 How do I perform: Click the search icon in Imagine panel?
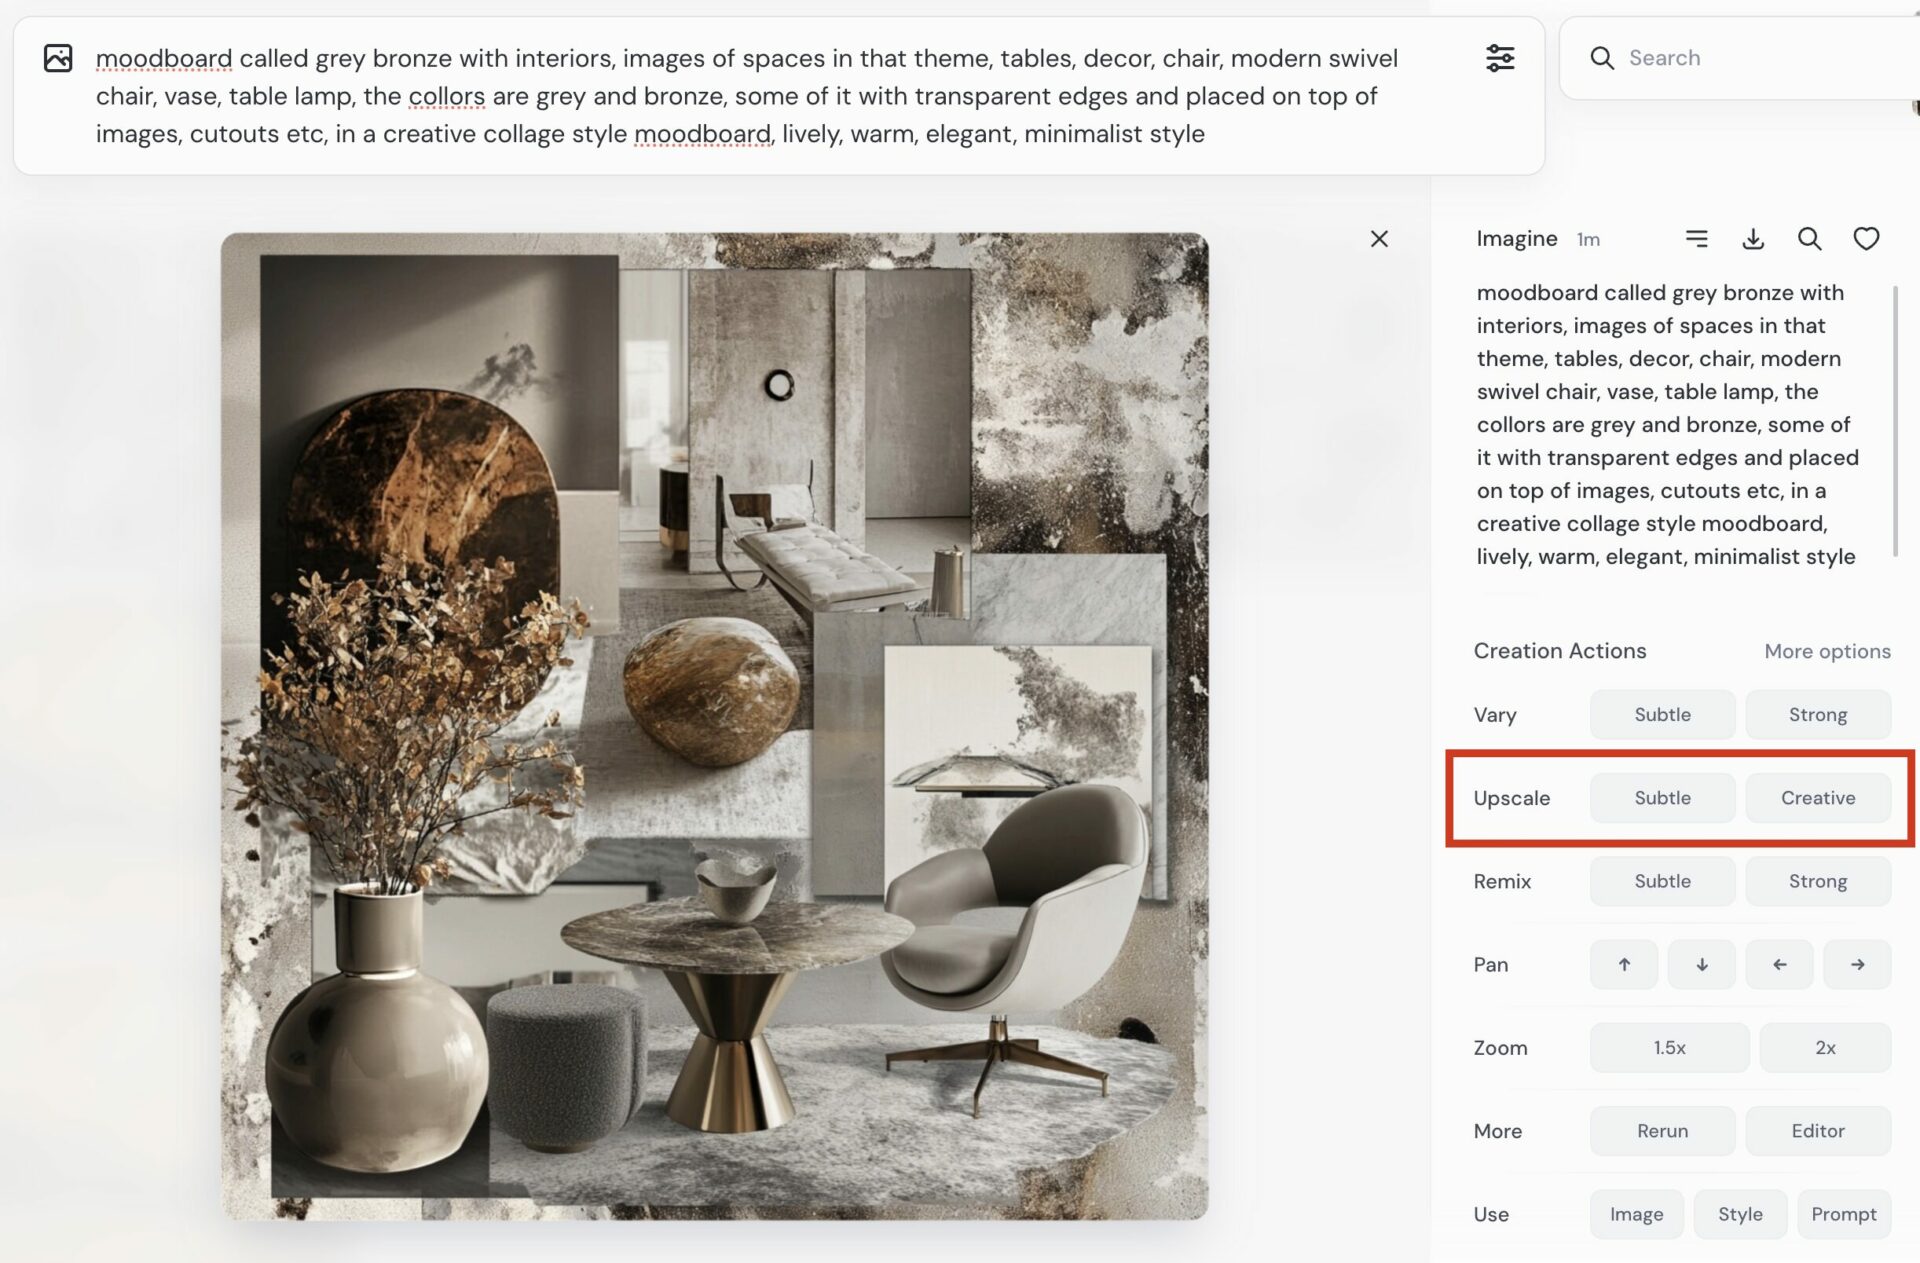click(x=1809, y=237)
